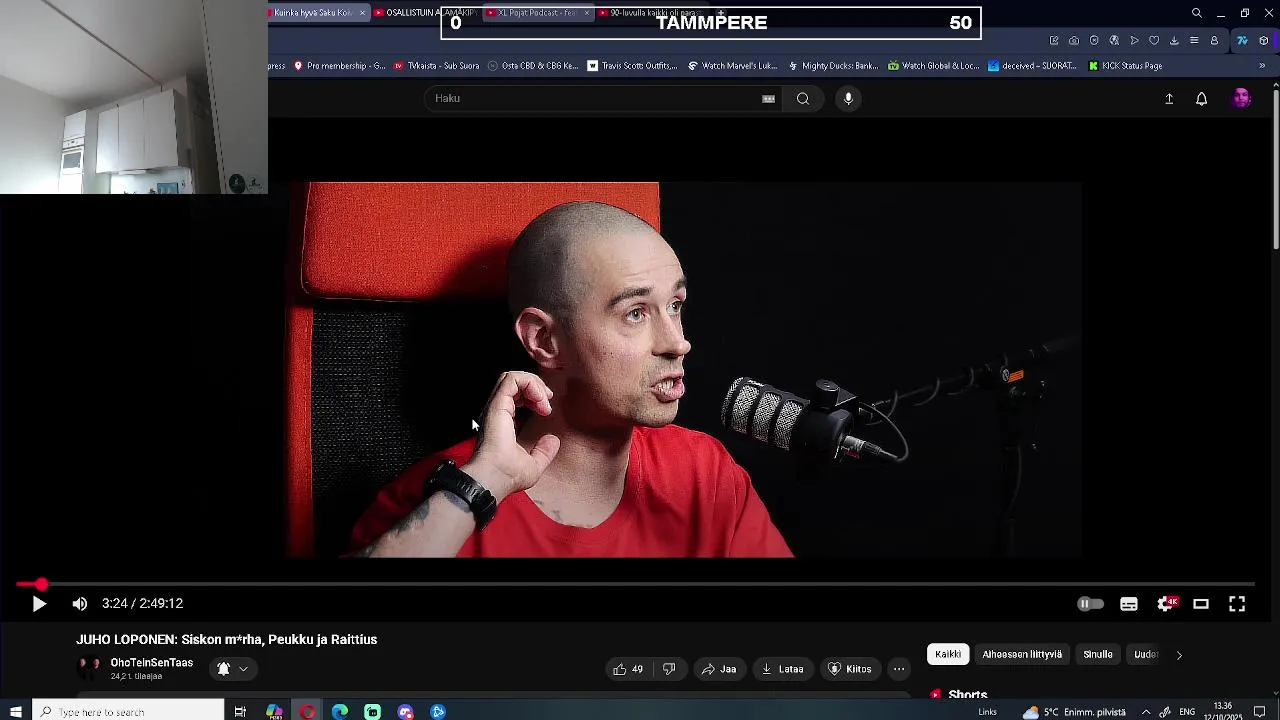Screen dimensions: 1280x720
Task: Open the deceived - SUORAT bookmark
Action: (x=1032, y=66)
